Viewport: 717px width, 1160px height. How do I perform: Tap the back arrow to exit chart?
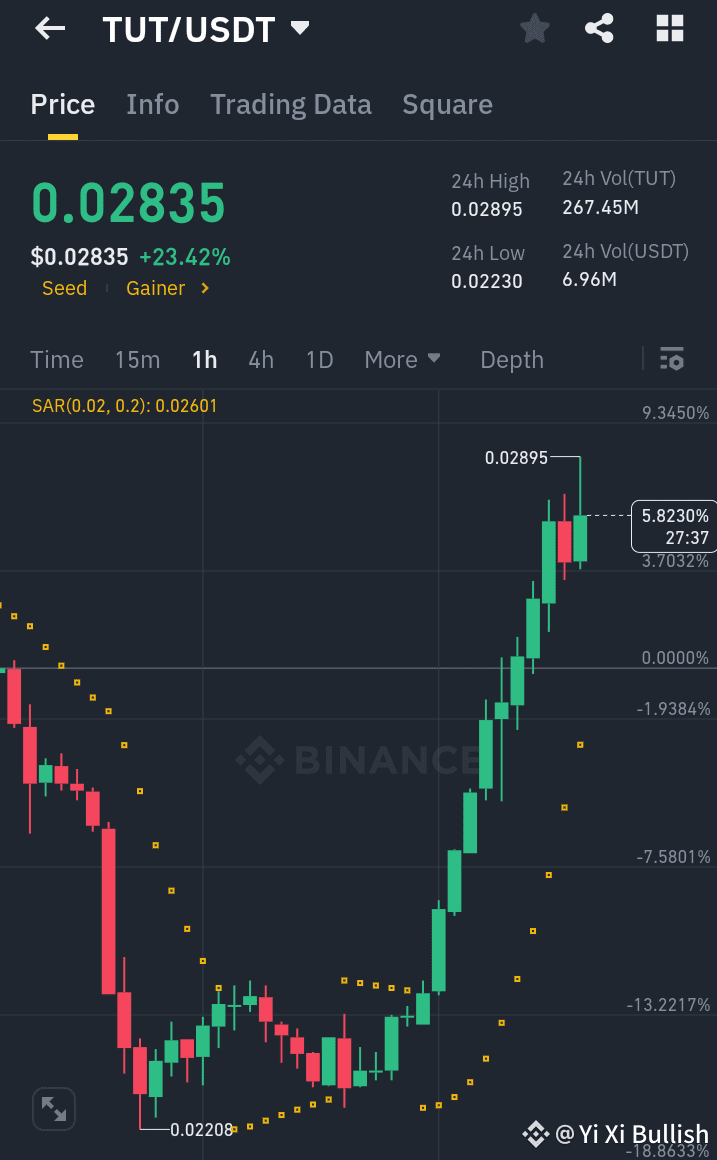click(x=48, y=28)
